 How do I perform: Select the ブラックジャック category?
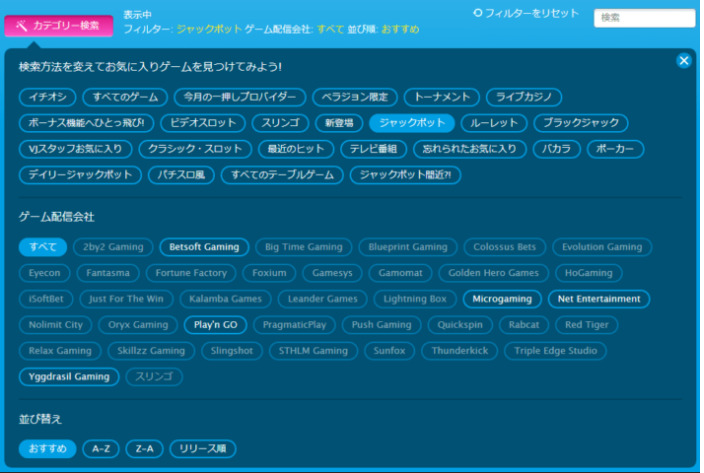pyautogui.click(x=581, y=123)
